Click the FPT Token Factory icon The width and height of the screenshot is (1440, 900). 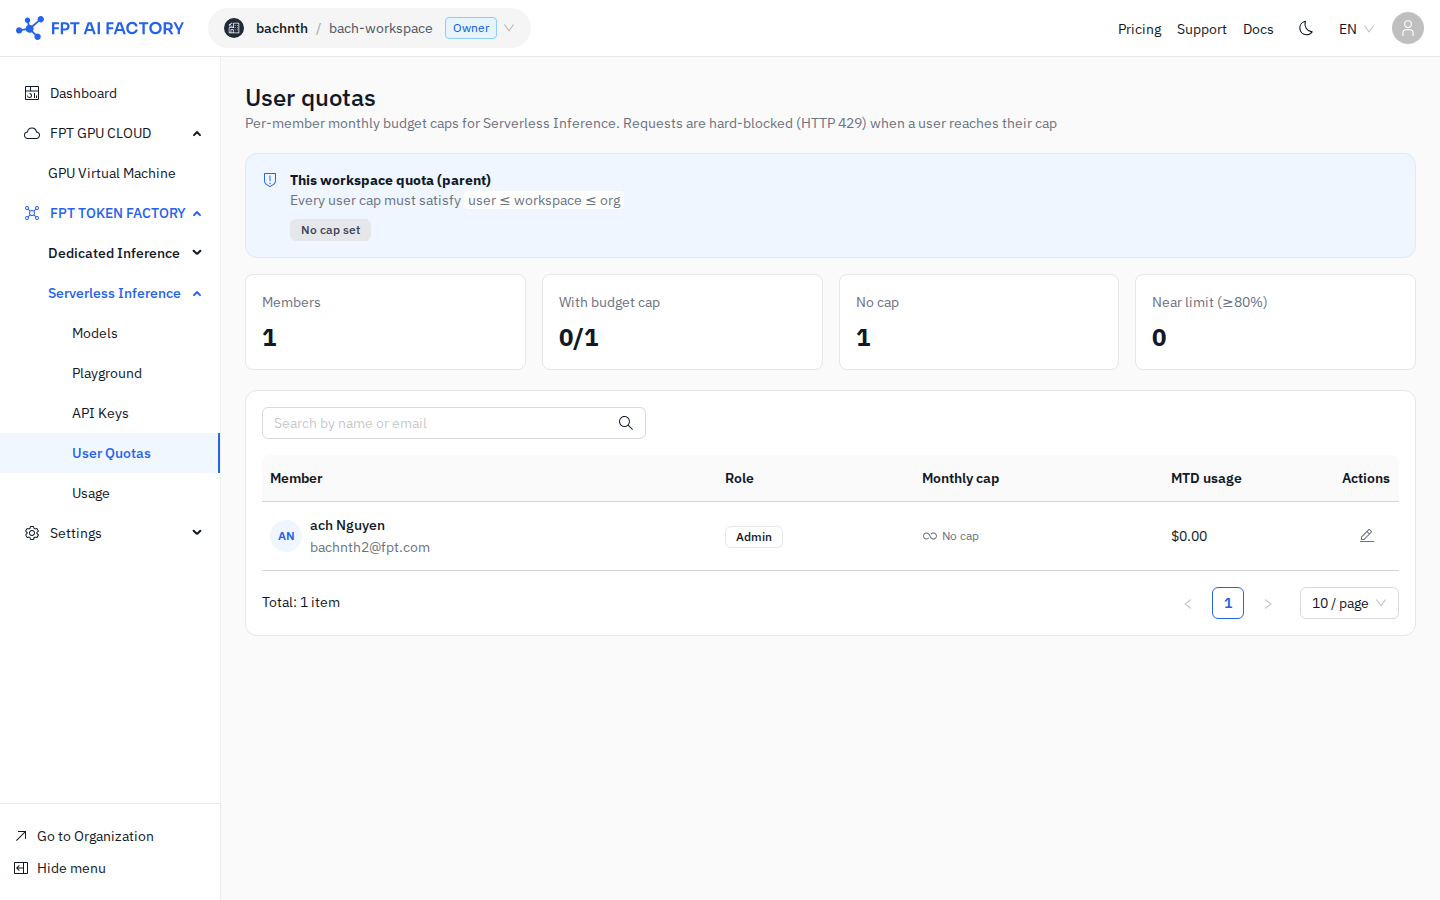pyautogui.click(x=32, y=213)
